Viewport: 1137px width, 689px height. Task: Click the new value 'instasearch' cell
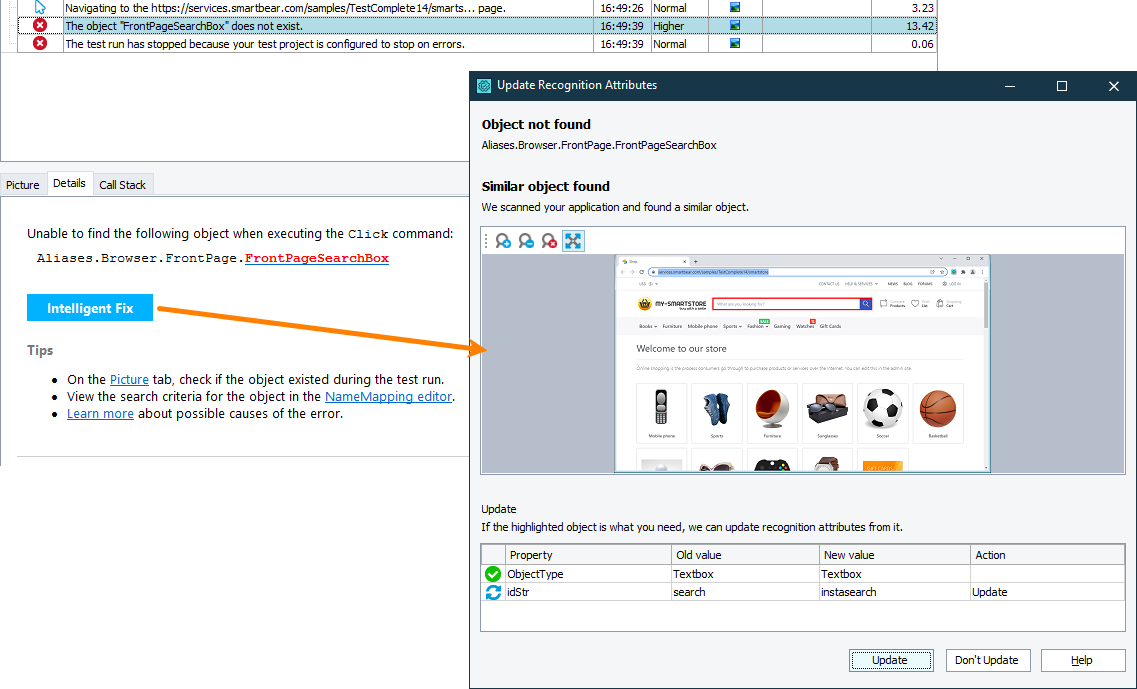(895, 592)
